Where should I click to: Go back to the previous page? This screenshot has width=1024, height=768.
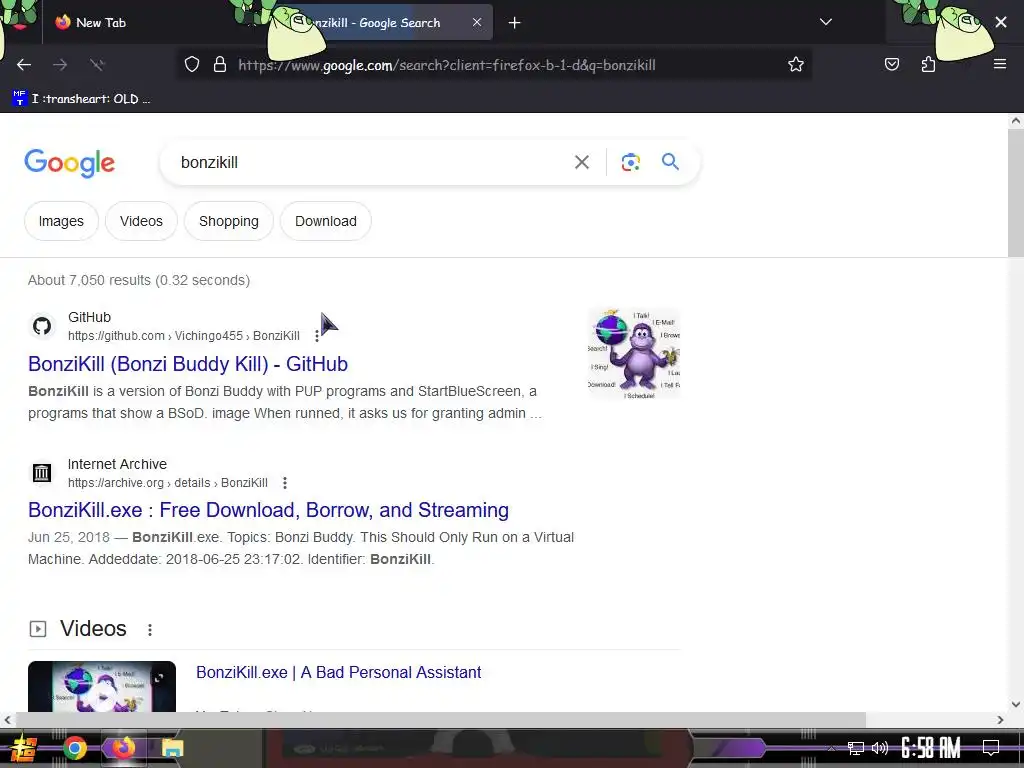tap(24, 65)
